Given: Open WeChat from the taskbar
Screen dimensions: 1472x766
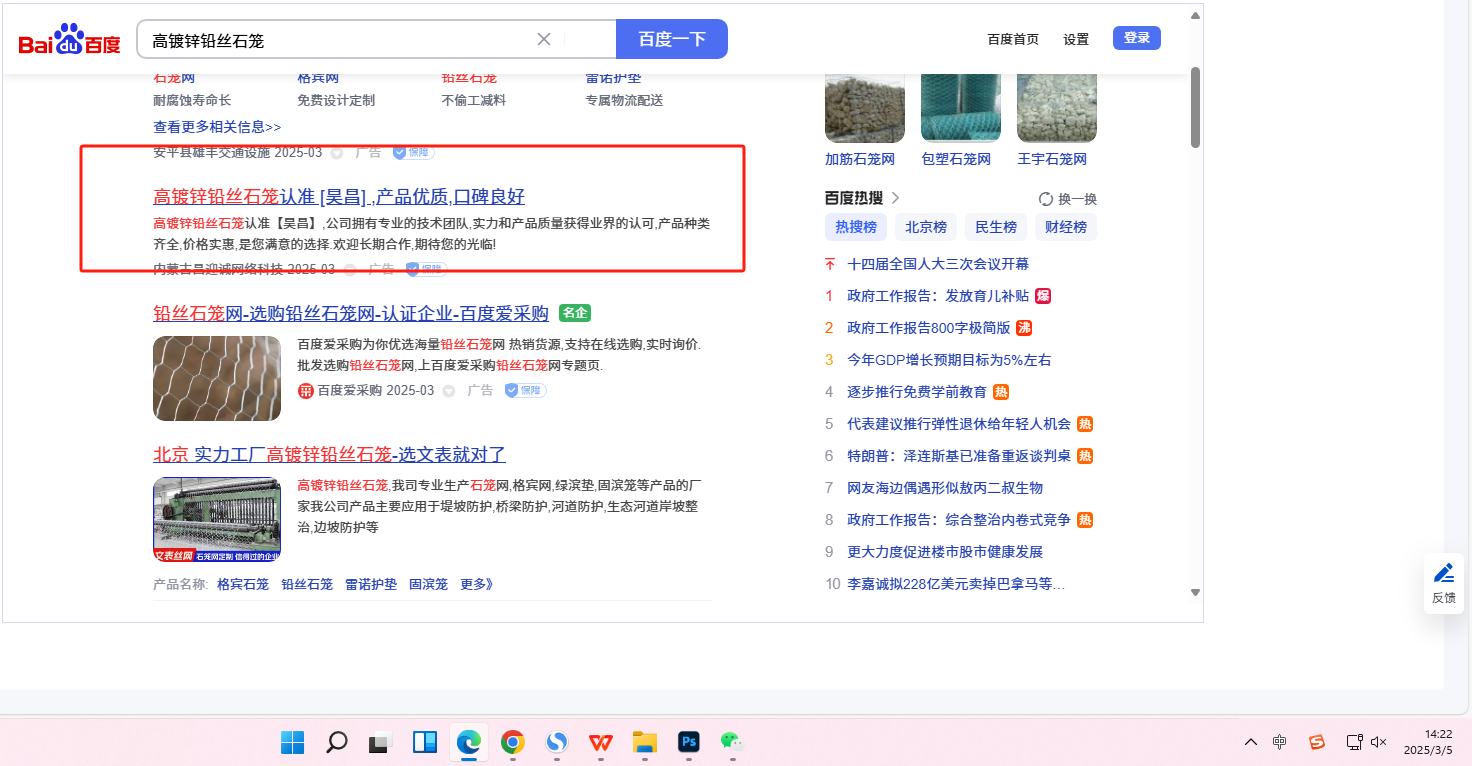Looking at the screenshot, I should point(733,742).
